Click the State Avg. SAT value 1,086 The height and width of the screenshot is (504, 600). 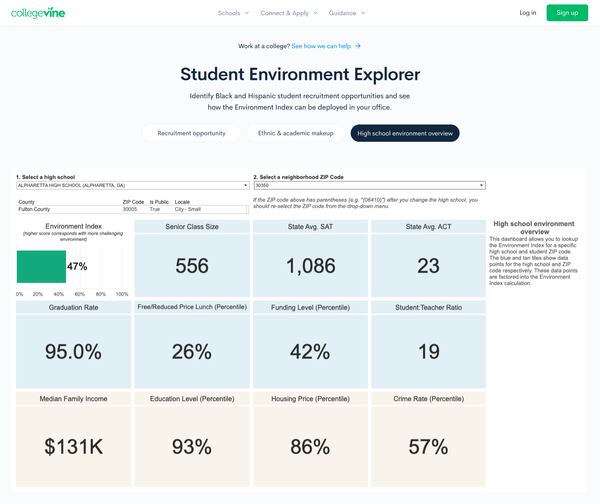coord(310,266)
